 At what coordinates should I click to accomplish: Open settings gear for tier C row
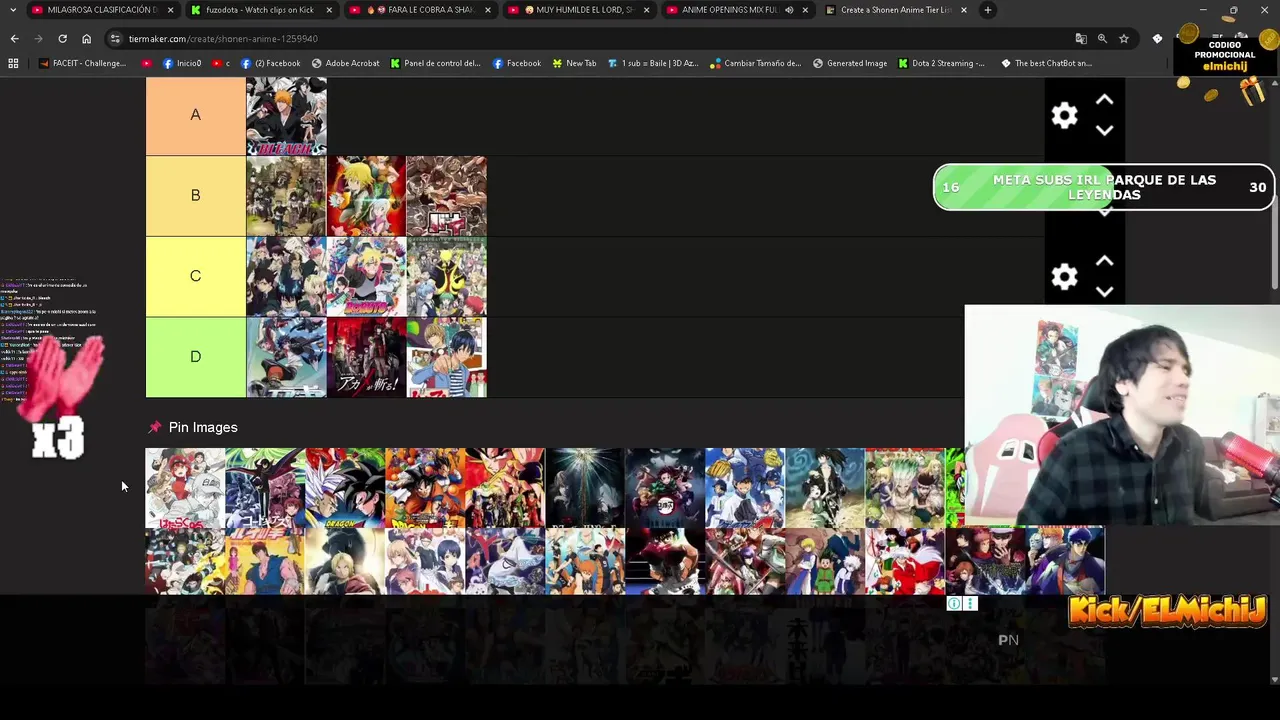coord(1064,276)
